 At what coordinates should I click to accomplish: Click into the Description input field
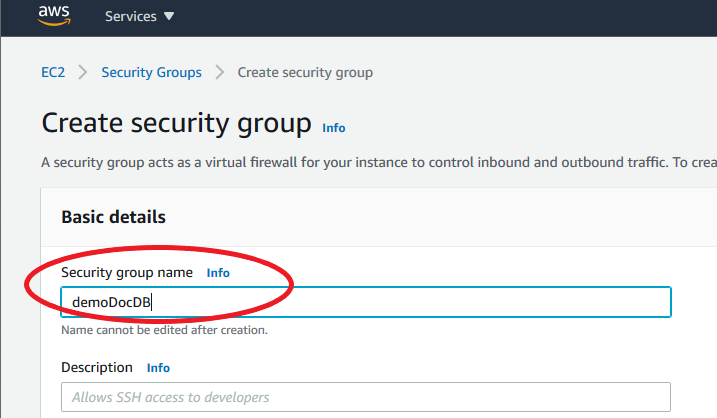tap(365, 397)
